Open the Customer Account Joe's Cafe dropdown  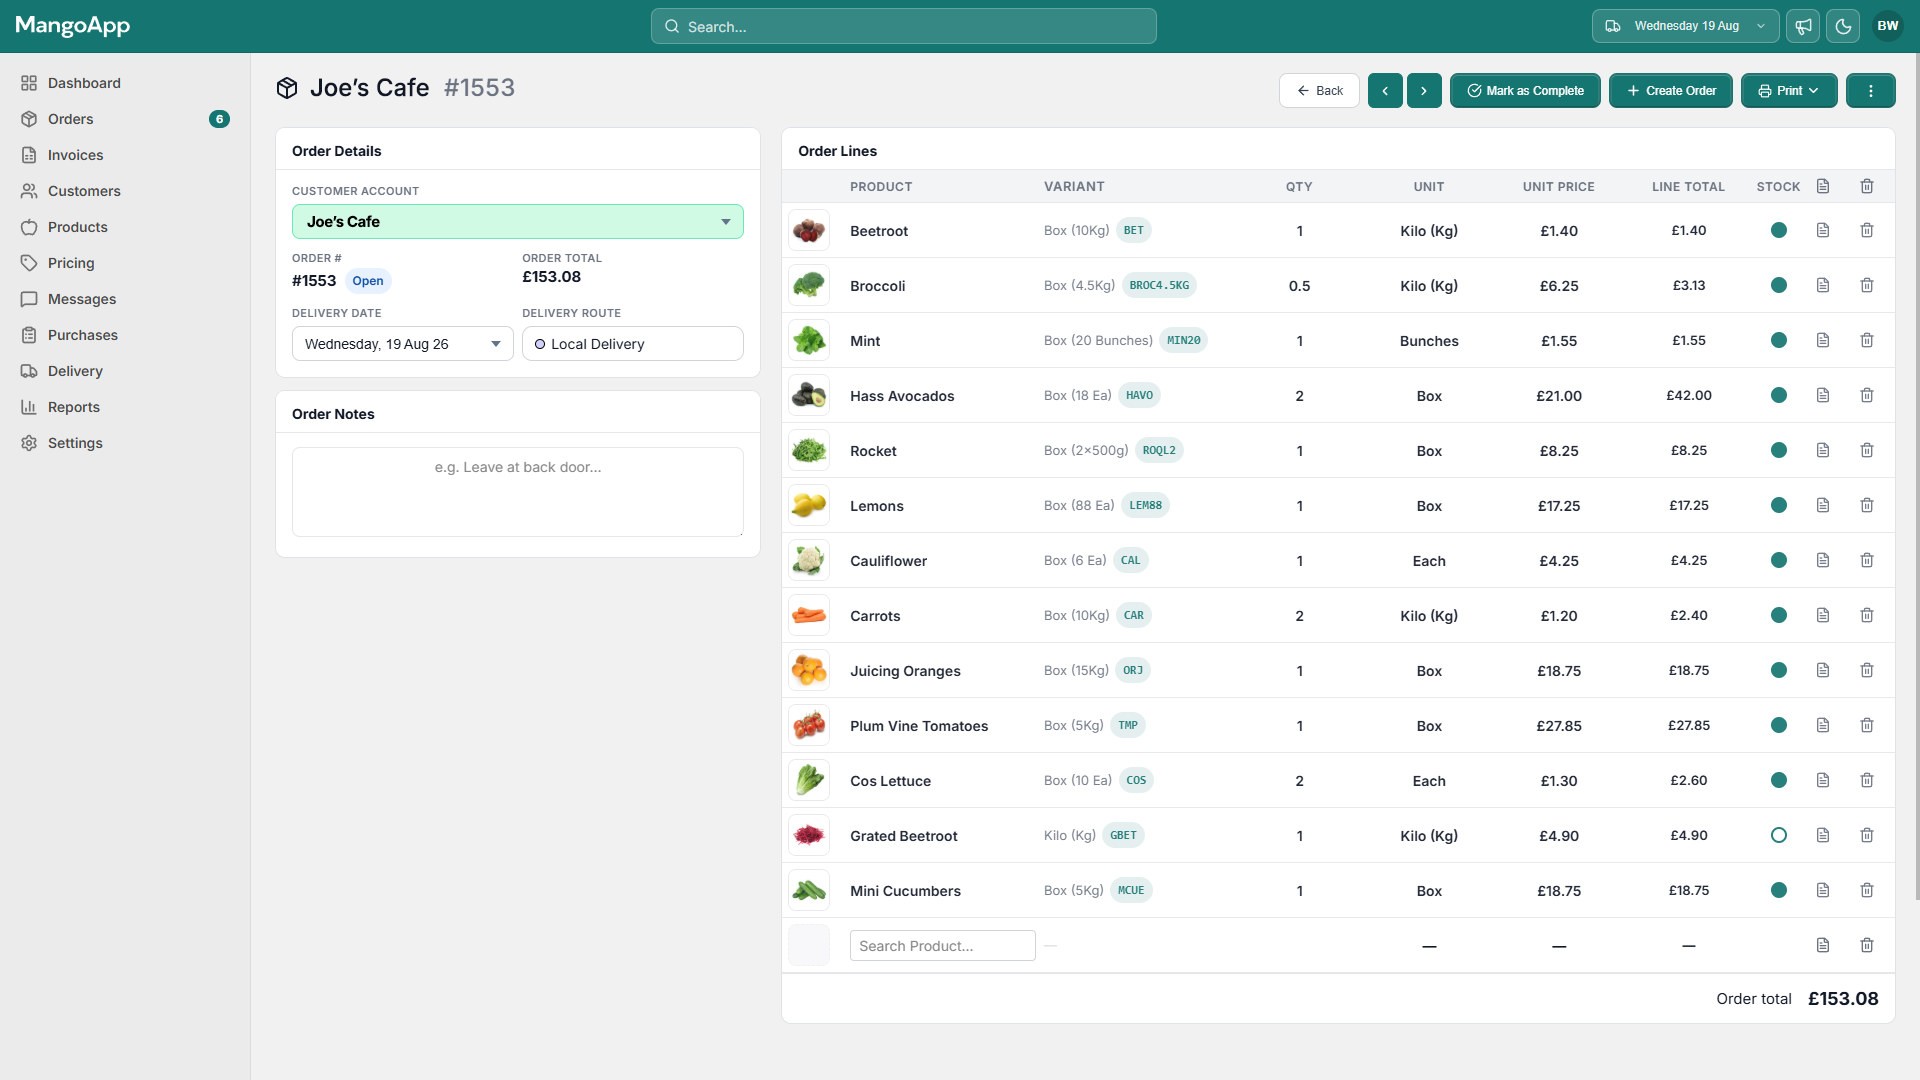coord(517,221)
